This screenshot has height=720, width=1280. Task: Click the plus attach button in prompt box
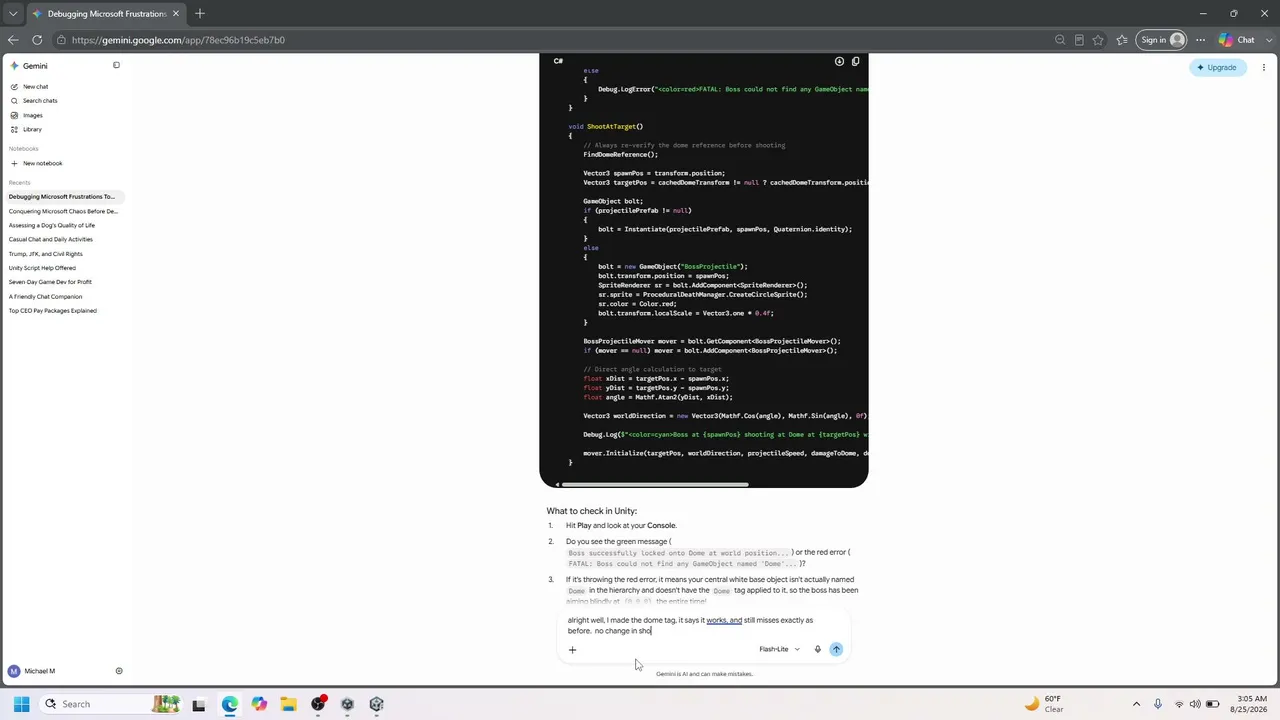pyautogui.click(x=572, y=650)
